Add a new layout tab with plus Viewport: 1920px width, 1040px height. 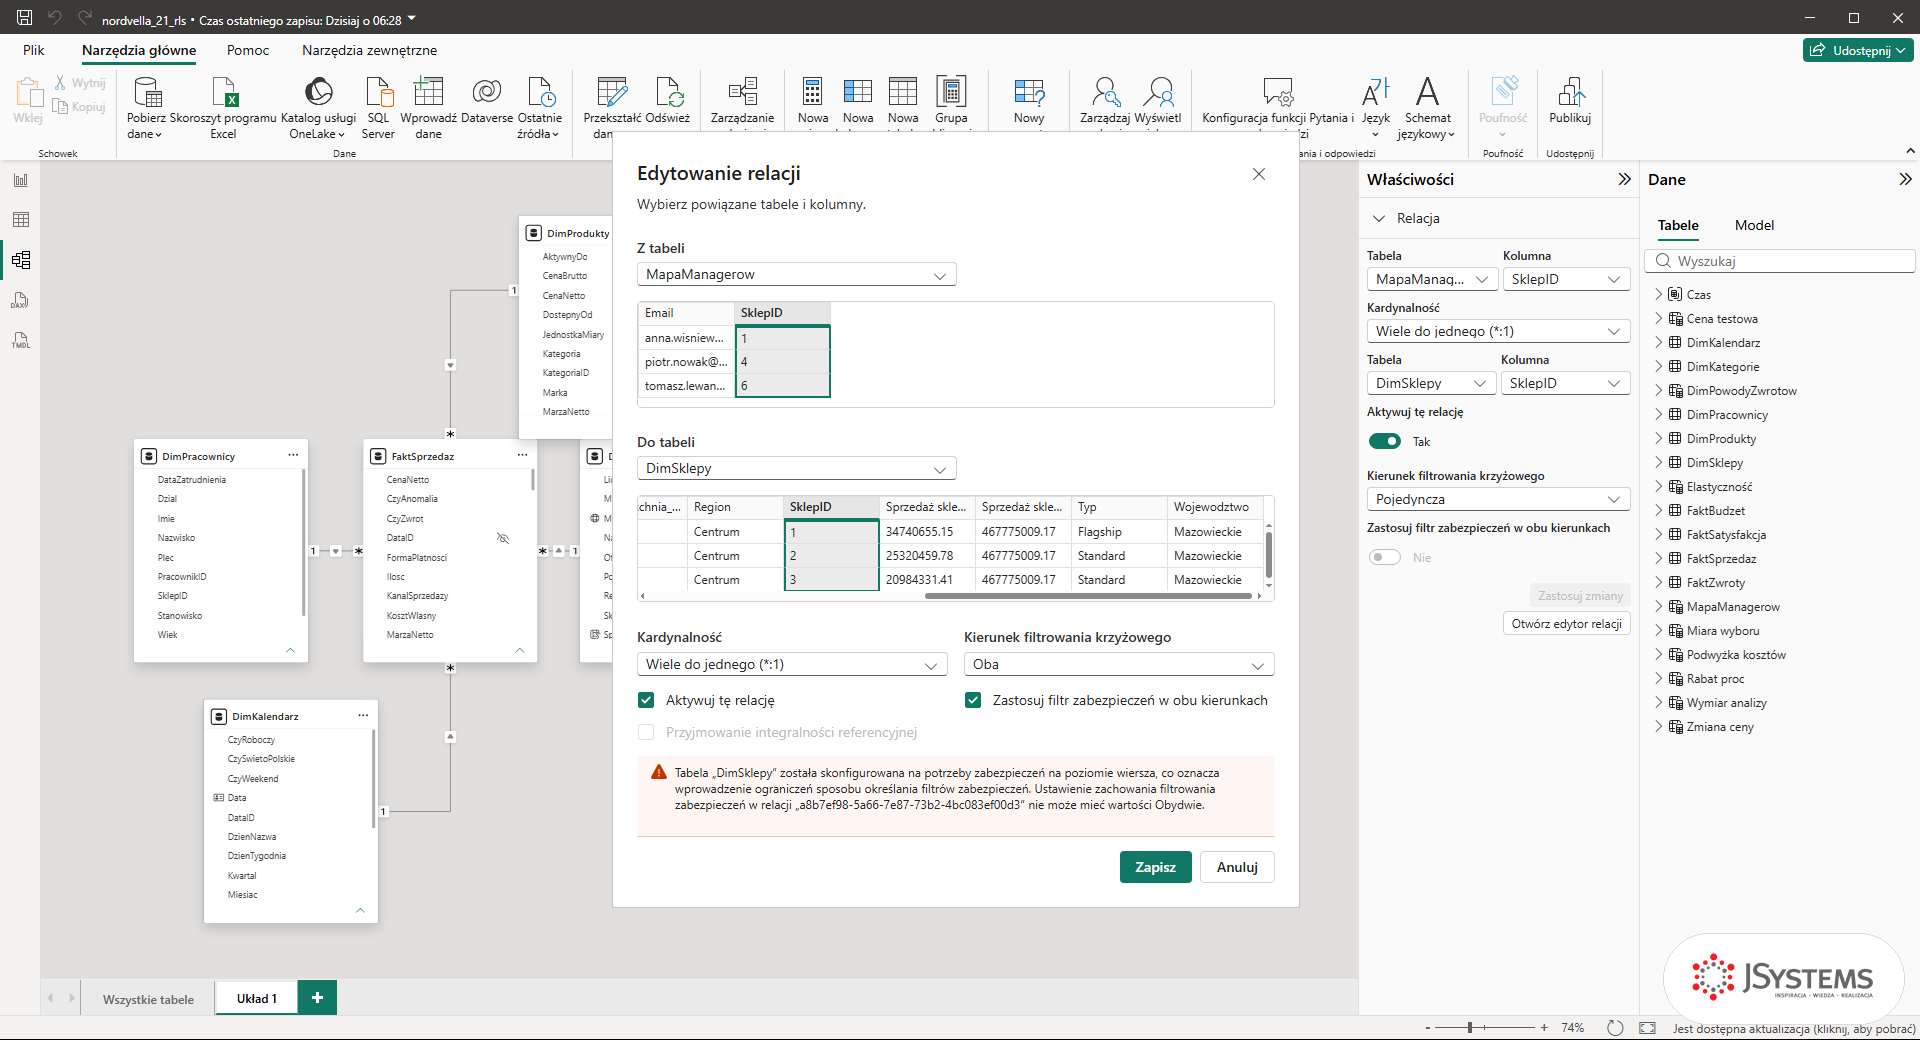coord(317,997)
